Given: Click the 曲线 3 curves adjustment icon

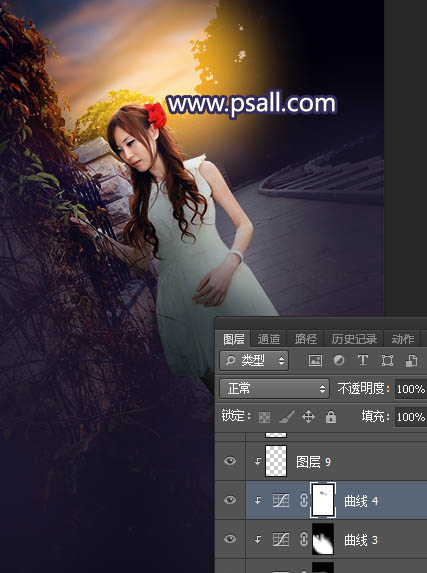Looking at the screenshot, I should [x=281, y=539].
